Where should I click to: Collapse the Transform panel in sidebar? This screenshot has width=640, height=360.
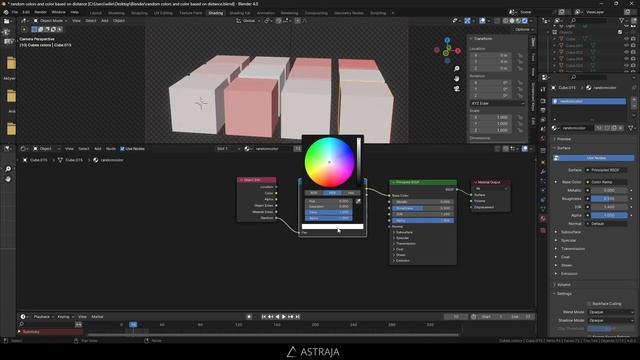pyautogui.click(x=482, y=39)
